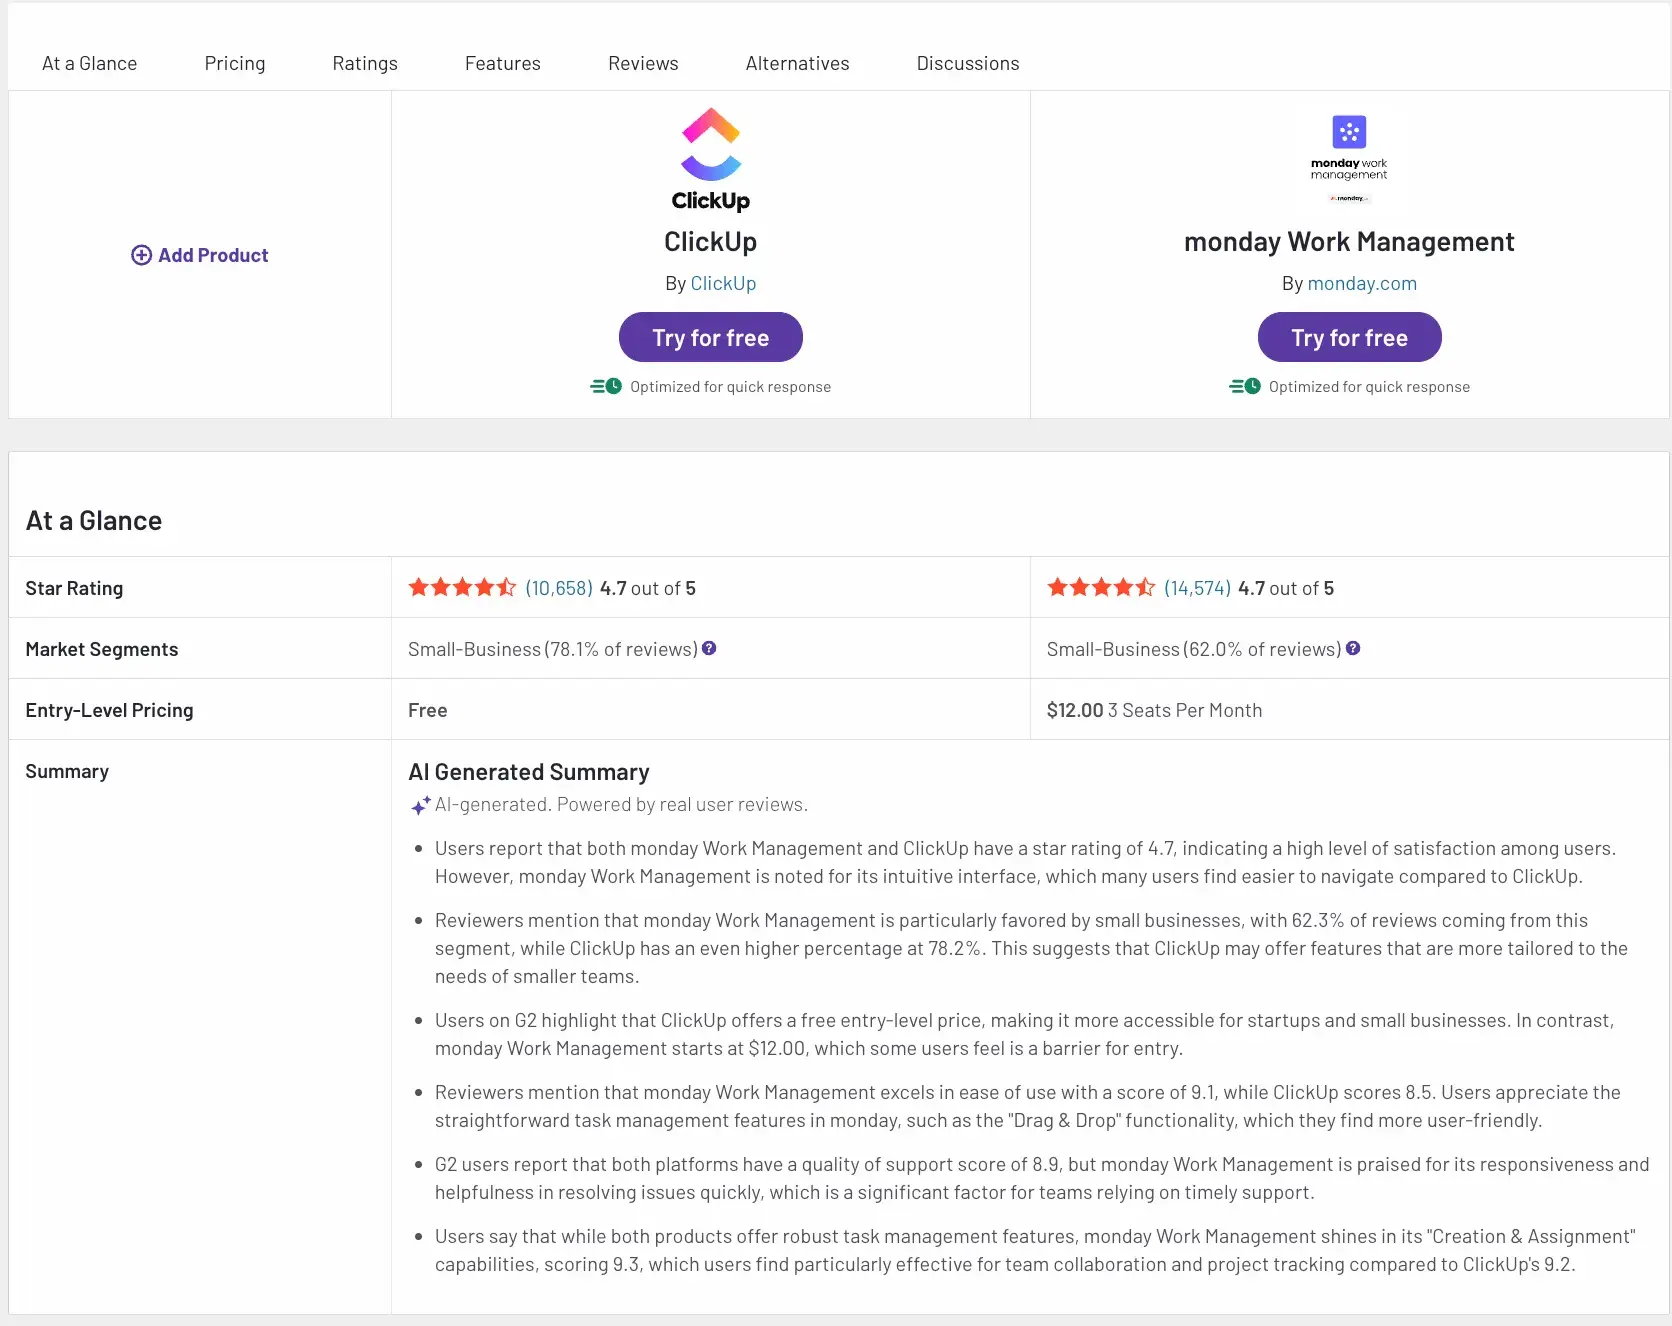Click Try for free for monday Work Management

[x=1349, y=337]
